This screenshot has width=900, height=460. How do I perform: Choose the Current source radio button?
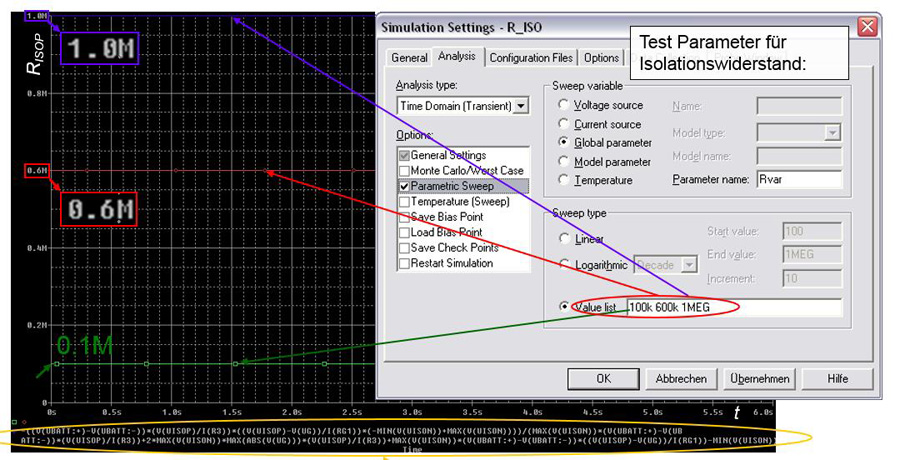(565, 124)
